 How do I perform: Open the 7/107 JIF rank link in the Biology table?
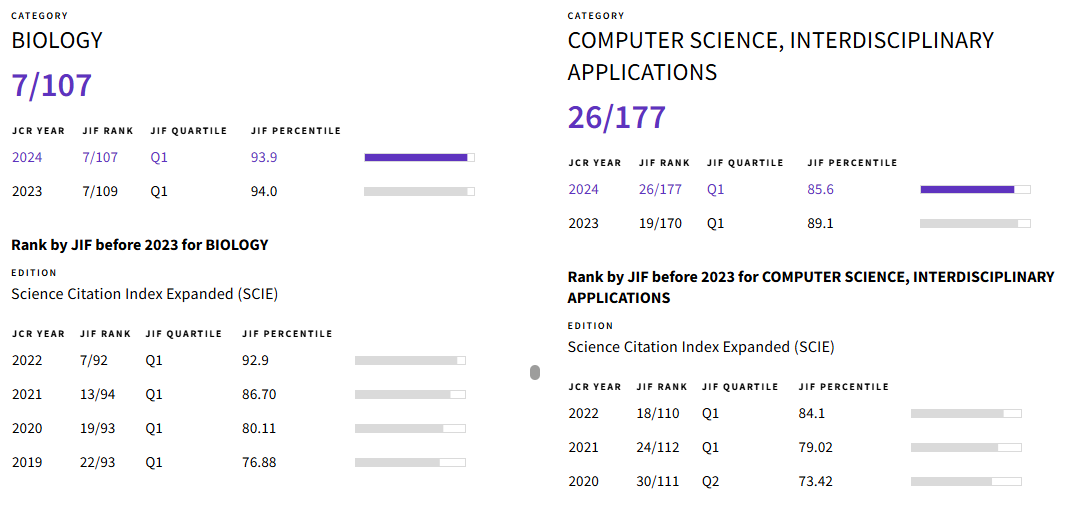click(100, 157)
